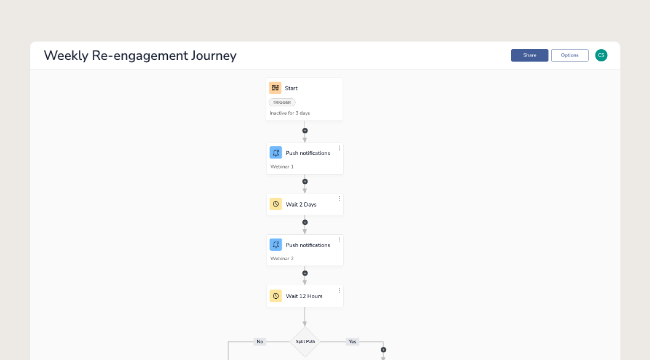
Task: Open the second Push notifications node options menu
Action: tap(339, 240)
